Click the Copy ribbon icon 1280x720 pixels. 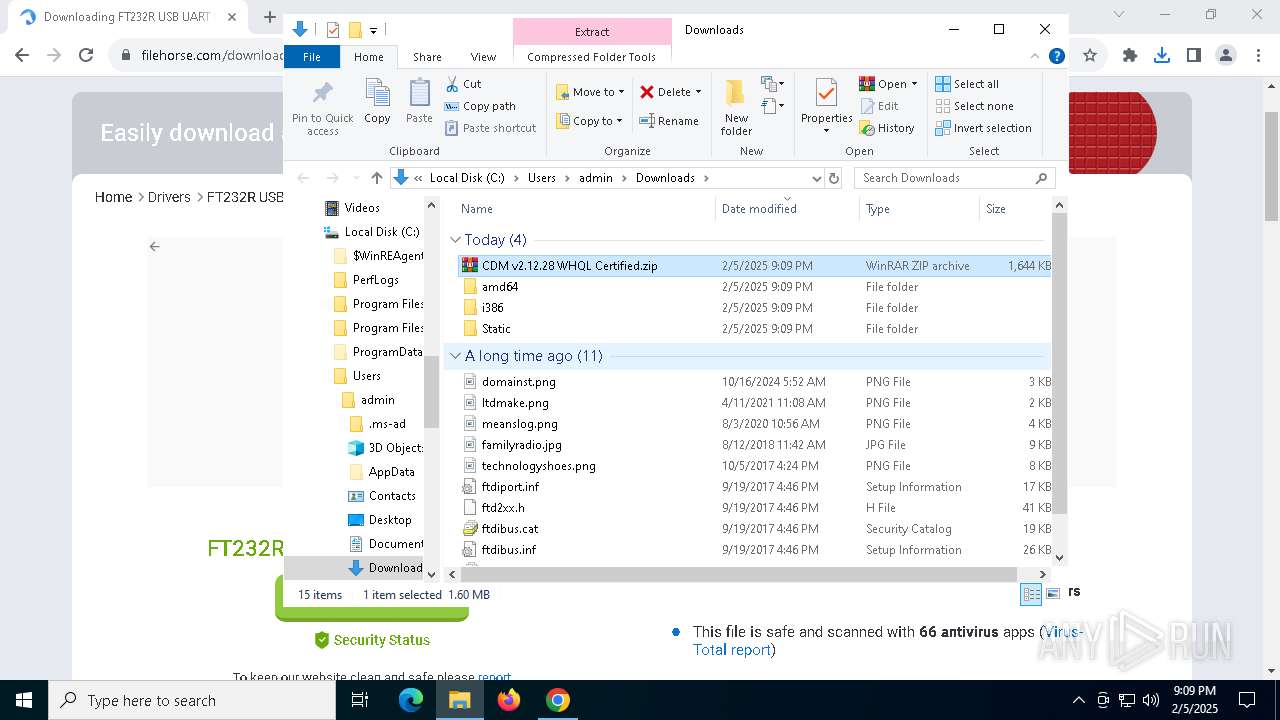tap(377, 101)
